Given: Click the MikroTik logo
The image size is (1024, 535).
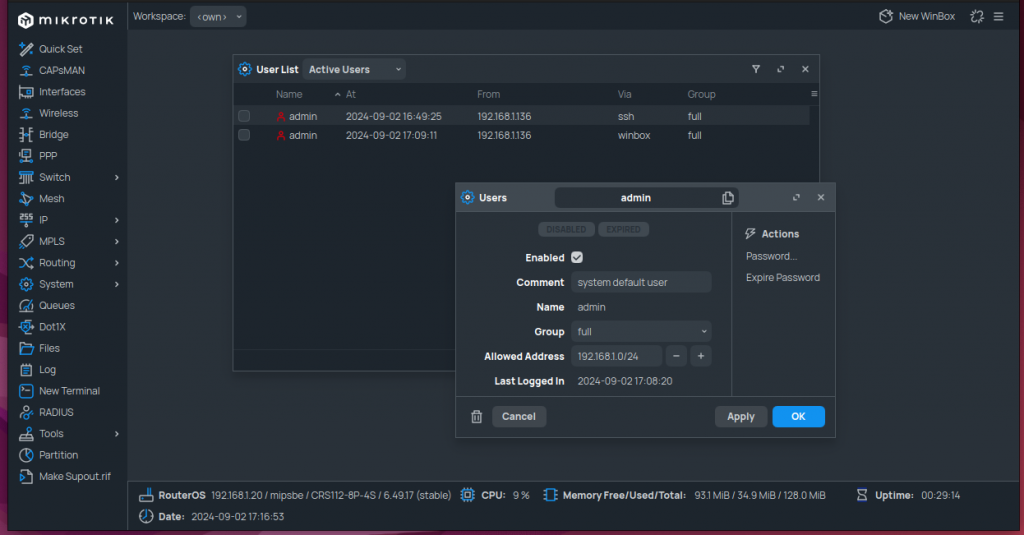Looking at the screenshot, I should [65, 20].
